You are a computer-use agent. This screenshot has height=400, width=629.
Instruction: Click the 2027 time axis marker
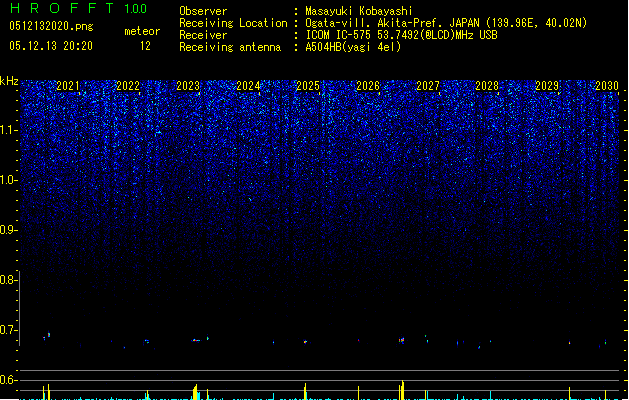(428, 85)
